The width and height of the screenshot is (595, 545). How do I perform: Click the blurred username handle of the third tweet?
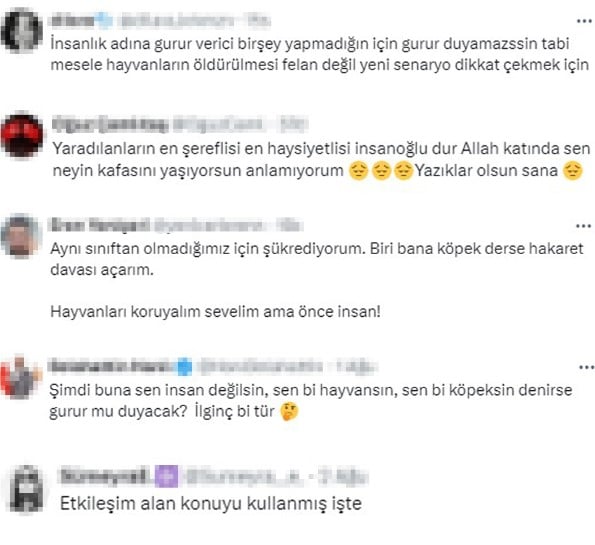pos(209,225)
